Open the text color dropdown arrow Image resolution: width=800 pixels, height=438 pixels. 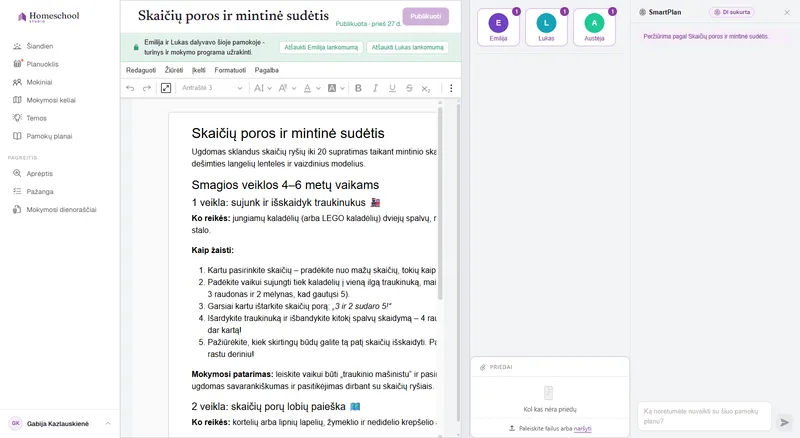pyautogui.click(x=318, y=88)
